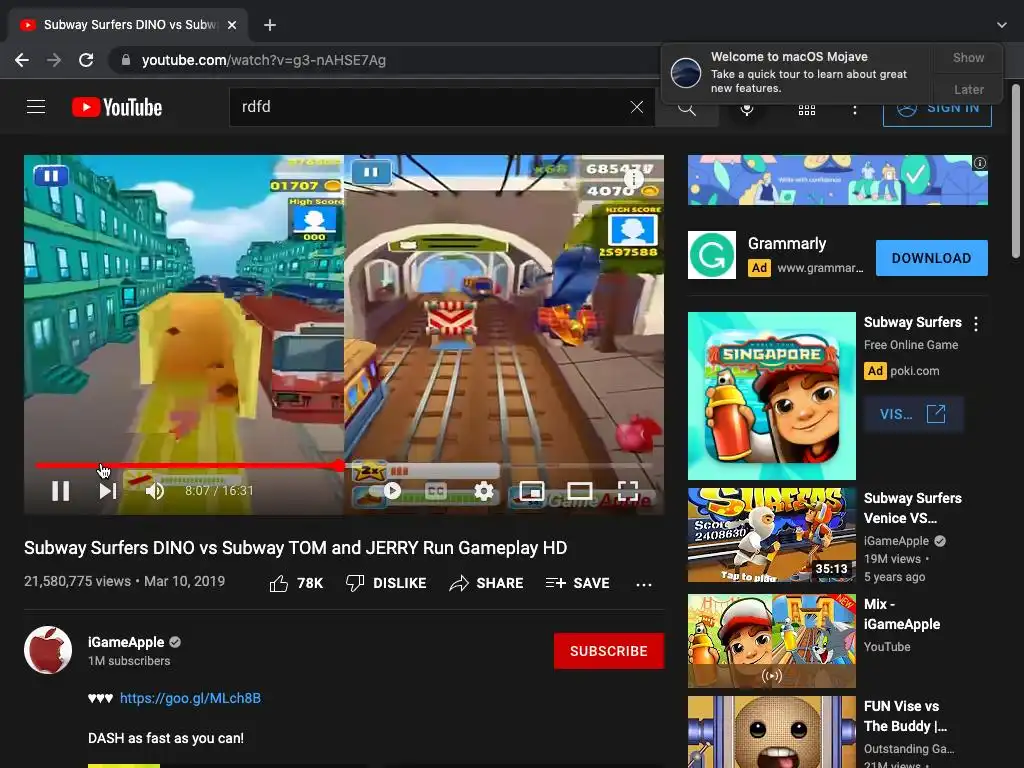Save the video to a playlist
This screenshot has height=768, width=1024.
pyautogui.click(x=577, y=583)
